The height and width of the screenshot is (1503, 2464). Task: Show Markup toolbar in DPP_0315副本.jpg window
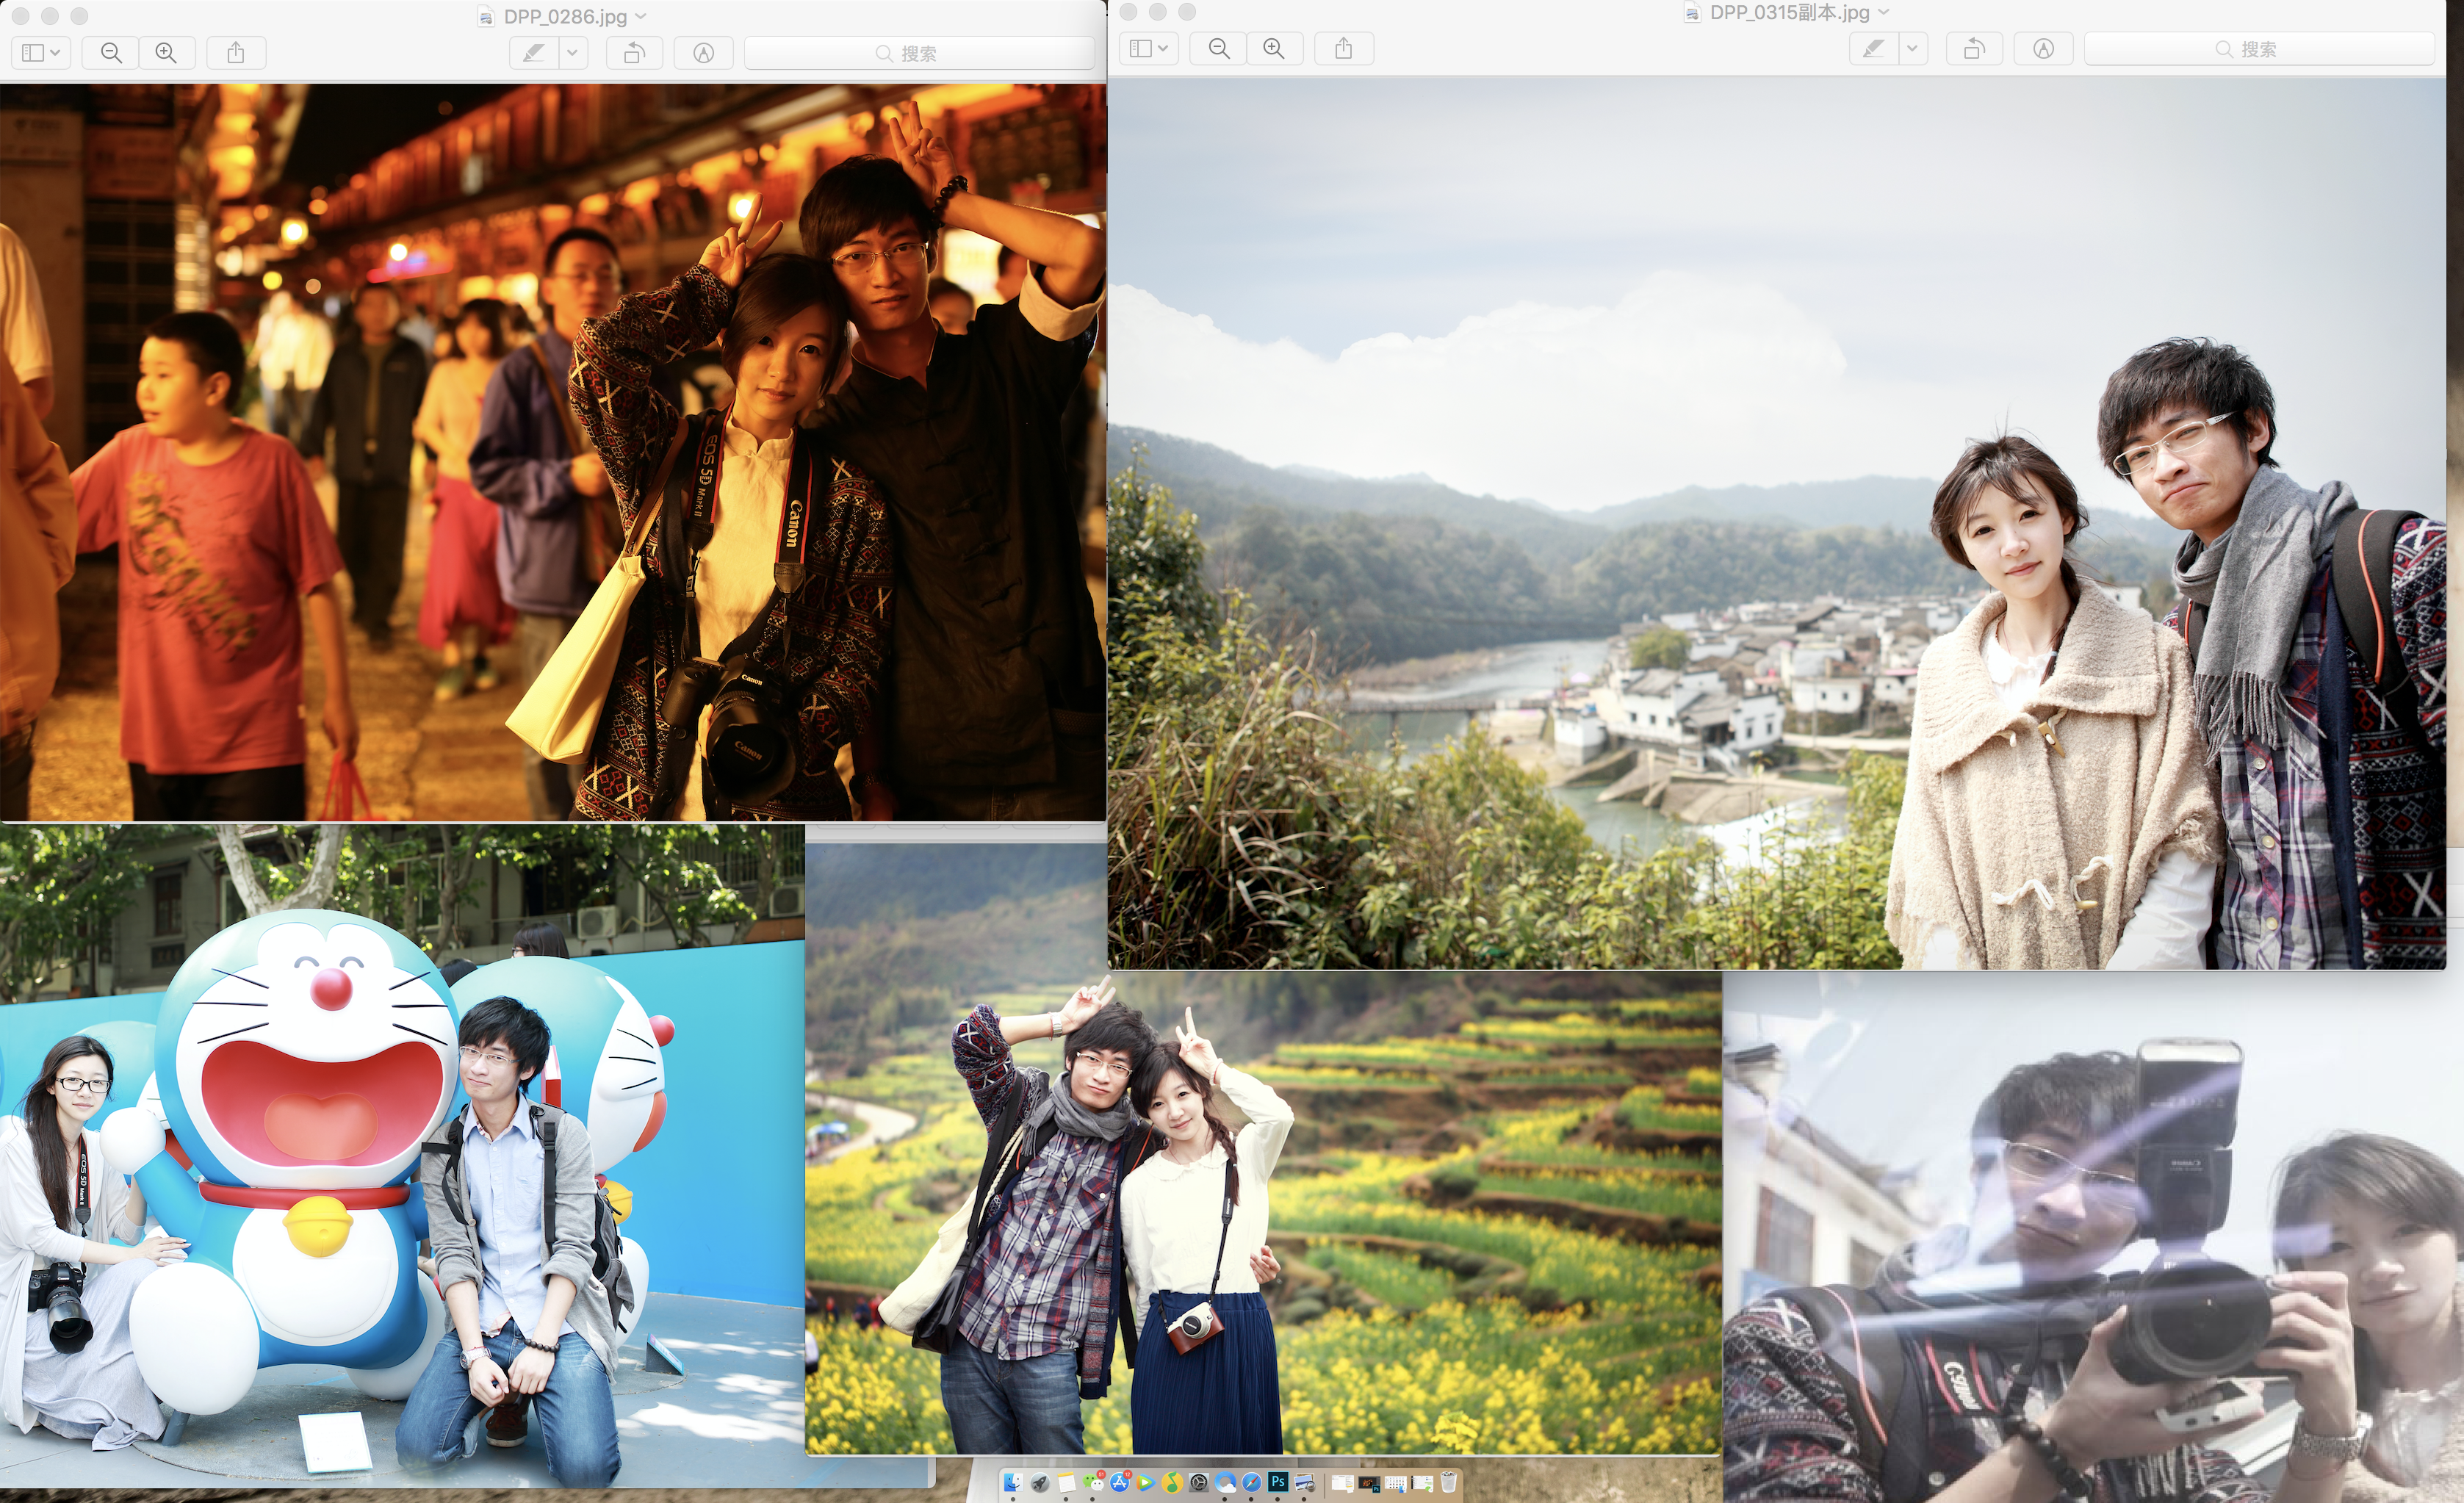[2044, 48]
